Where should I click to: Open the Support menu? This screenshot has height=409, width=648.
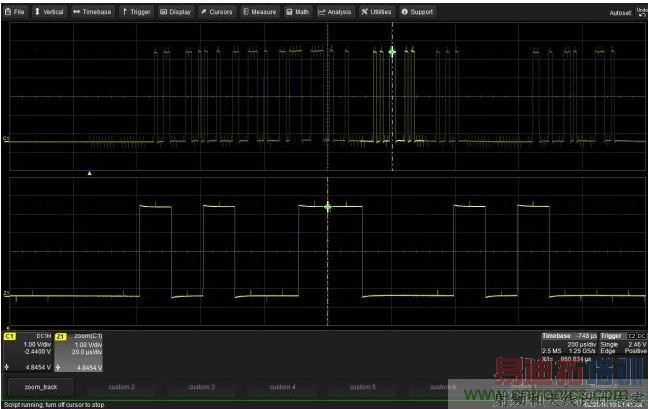[418, 12]
